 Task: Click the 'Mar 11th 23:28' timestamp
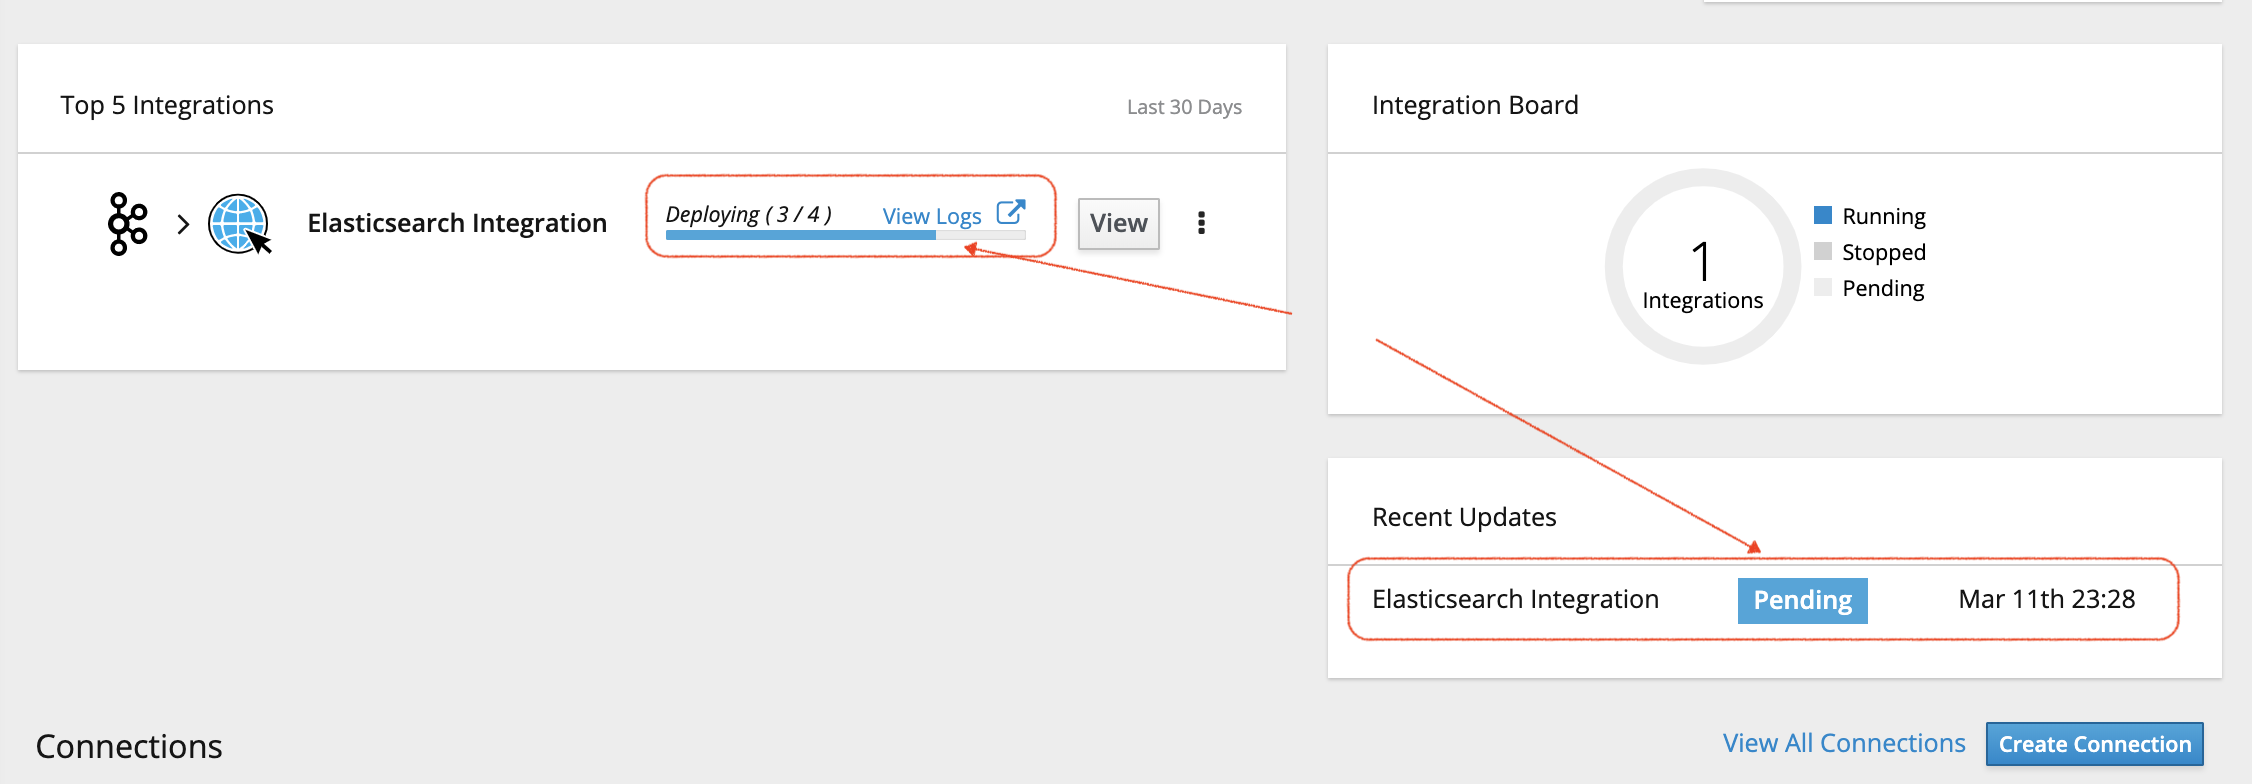click(2046, 599)
